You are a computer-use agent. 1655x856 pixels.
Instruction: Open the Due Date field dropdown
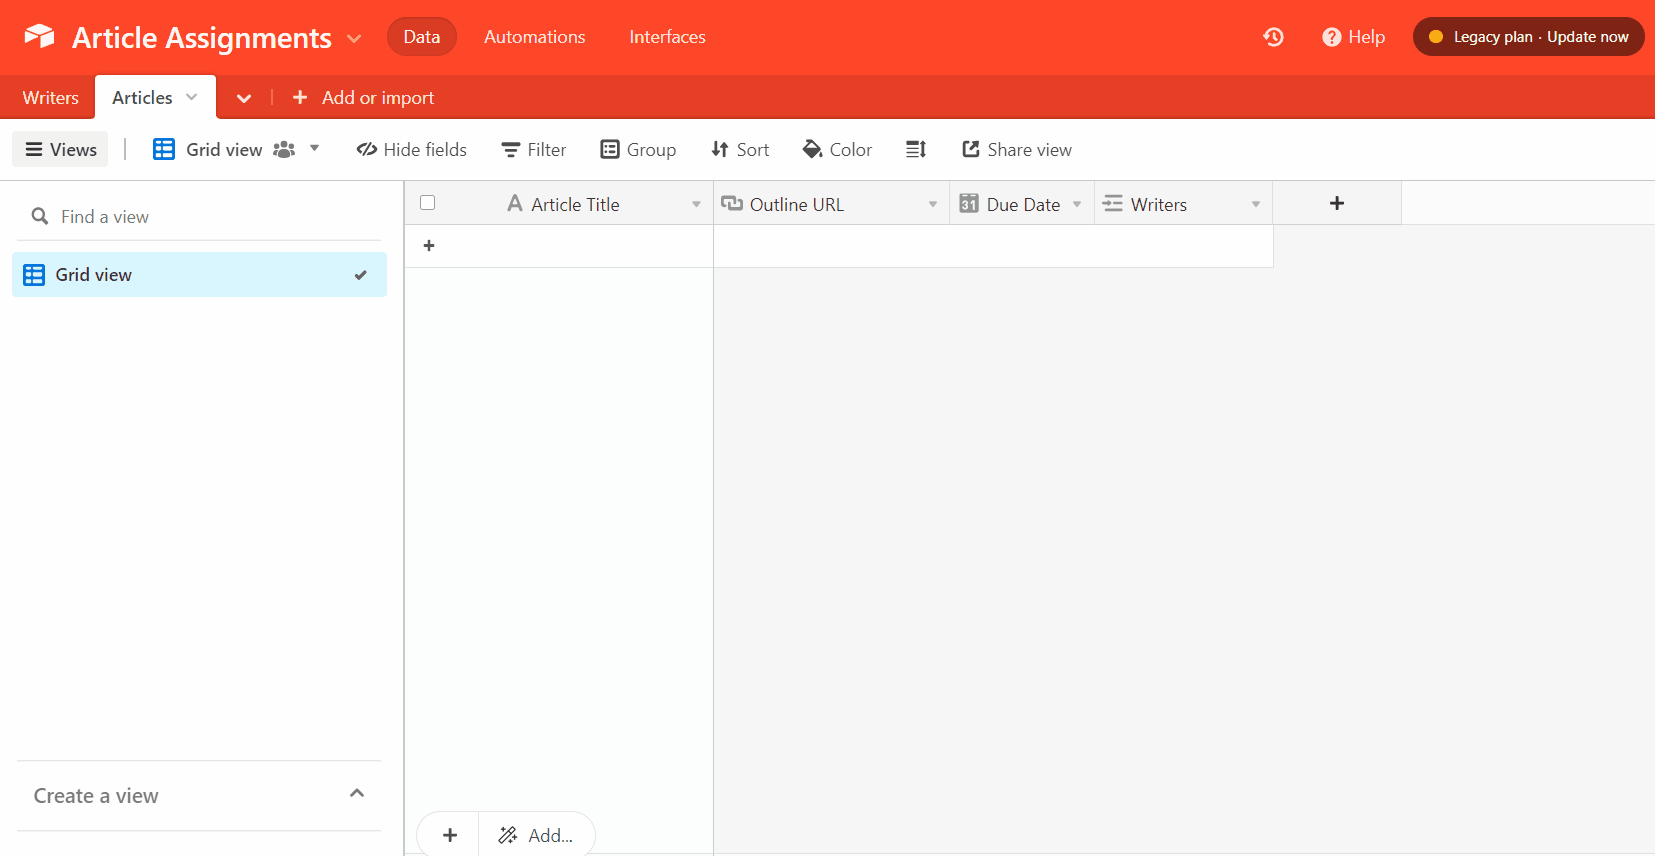point(1077,205)
